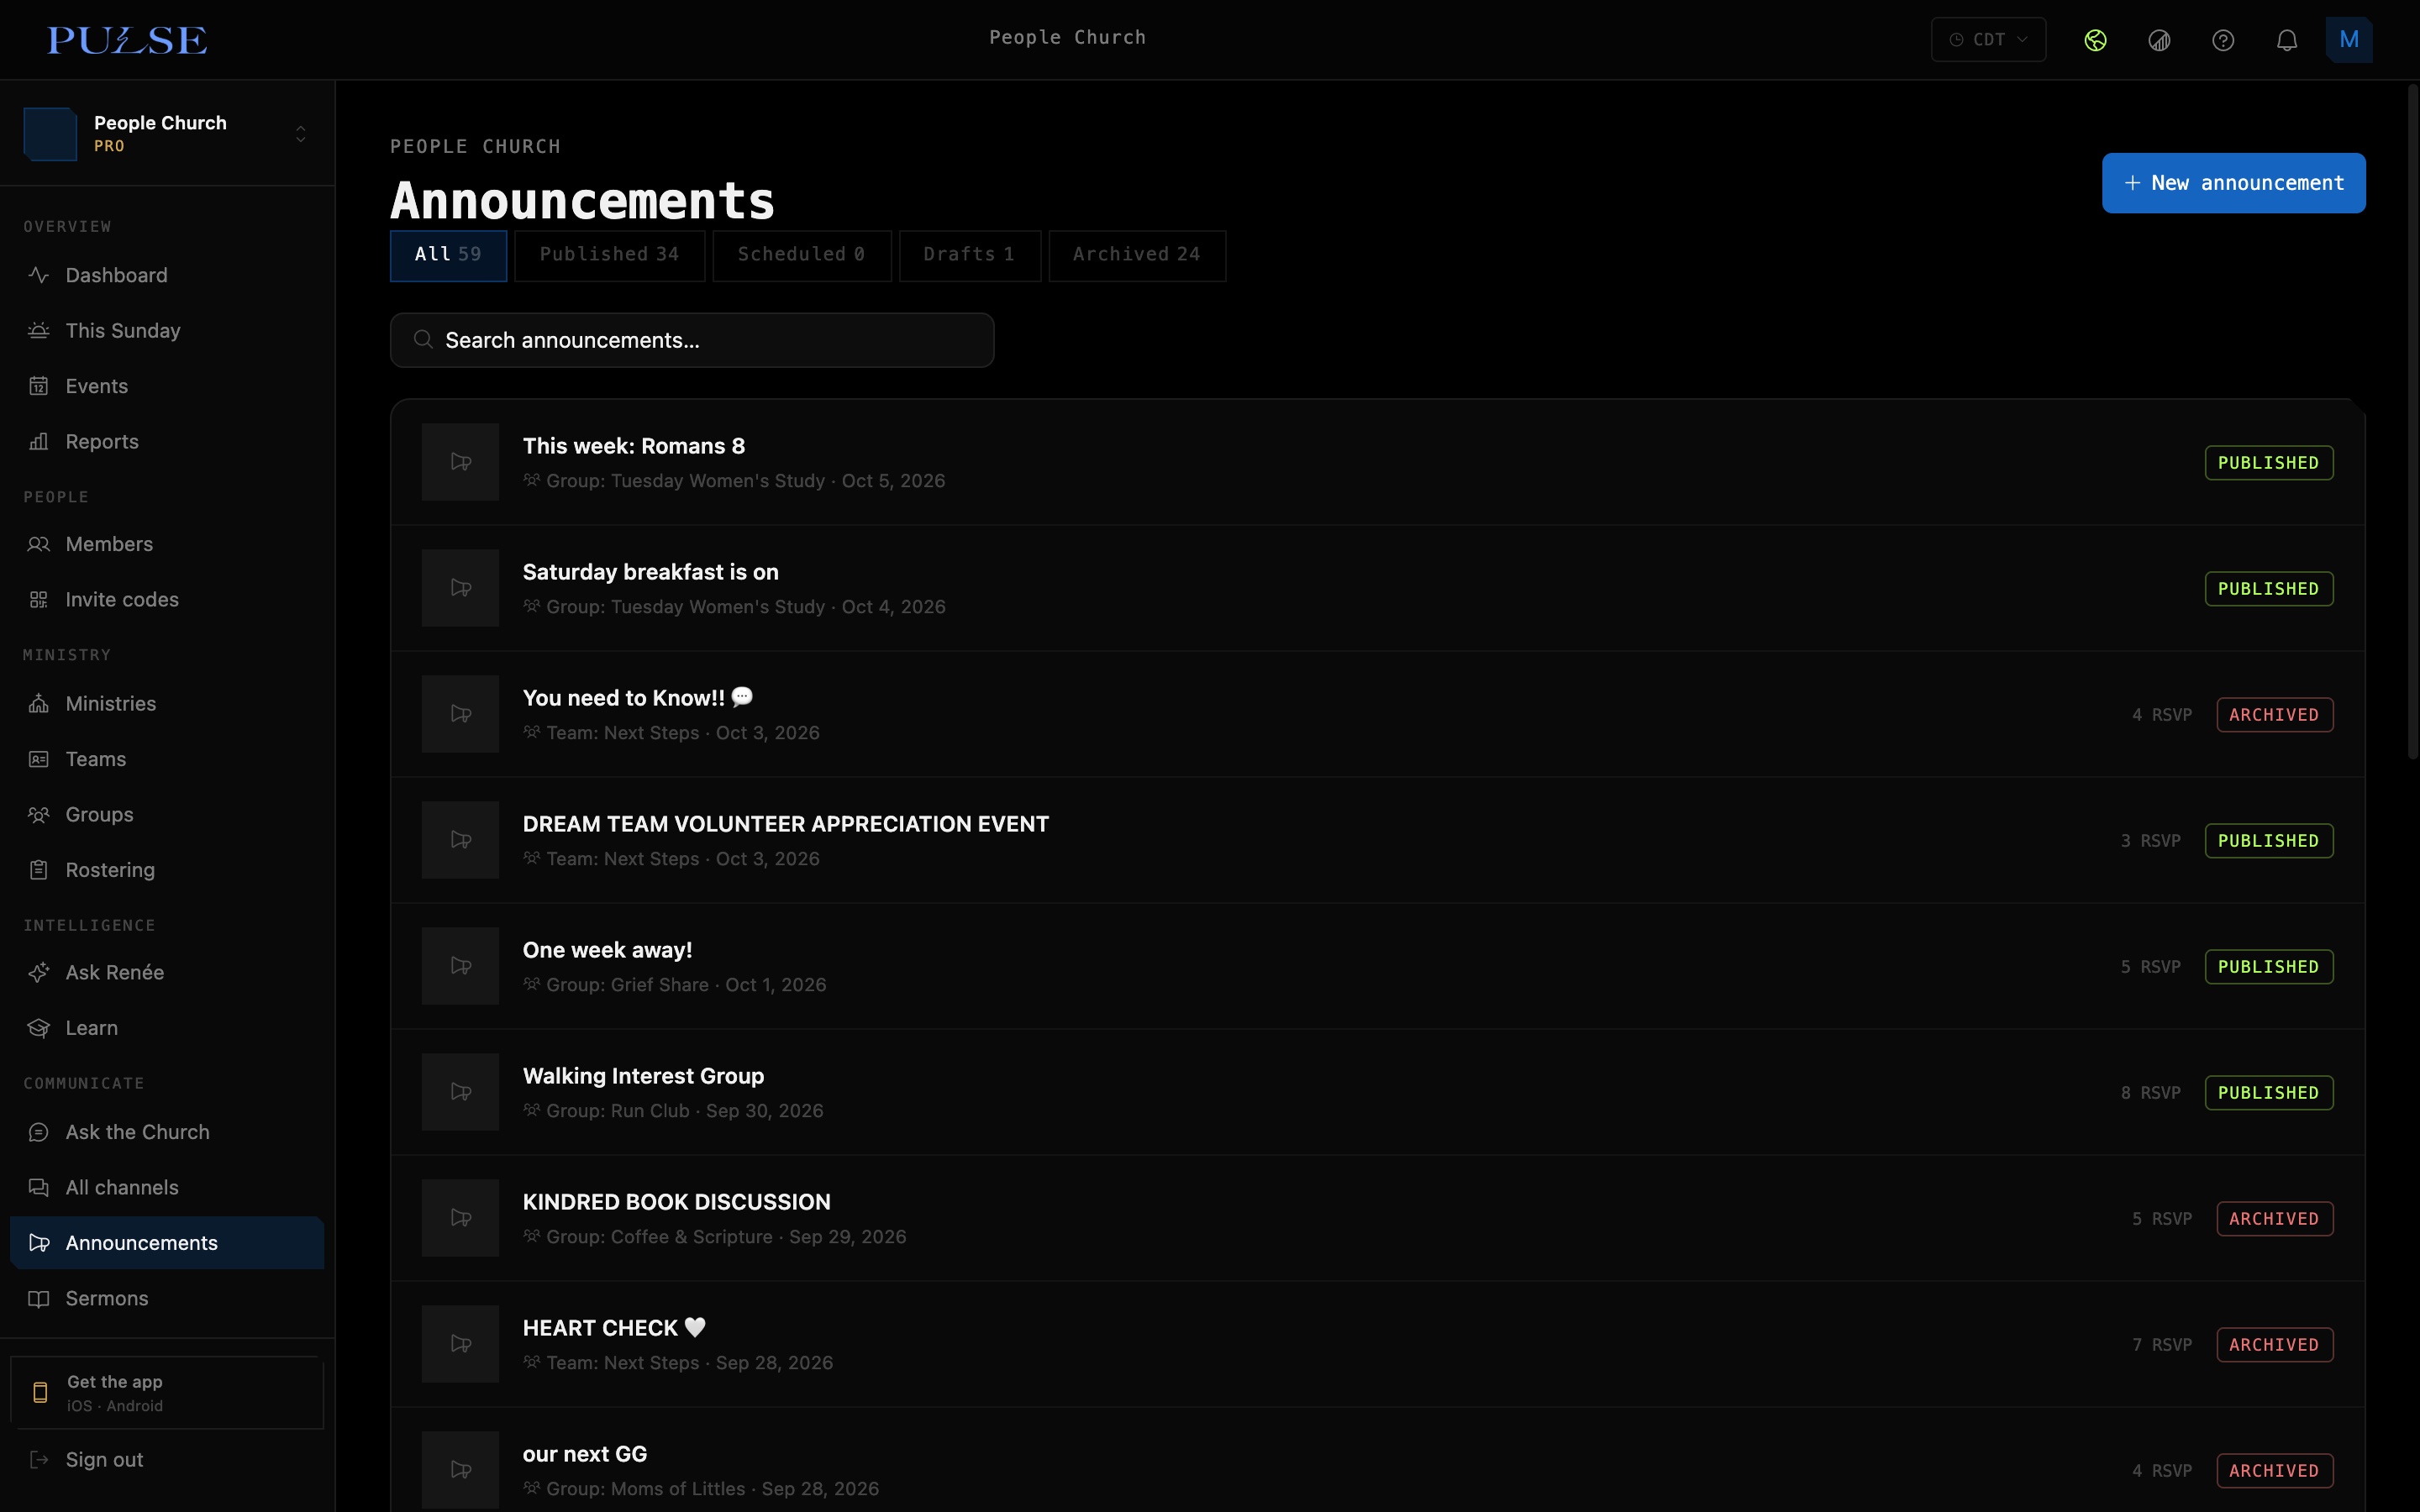
Task: Open Ministries in the sidebar
Action: pyautogui.click(x=167, y=703)
